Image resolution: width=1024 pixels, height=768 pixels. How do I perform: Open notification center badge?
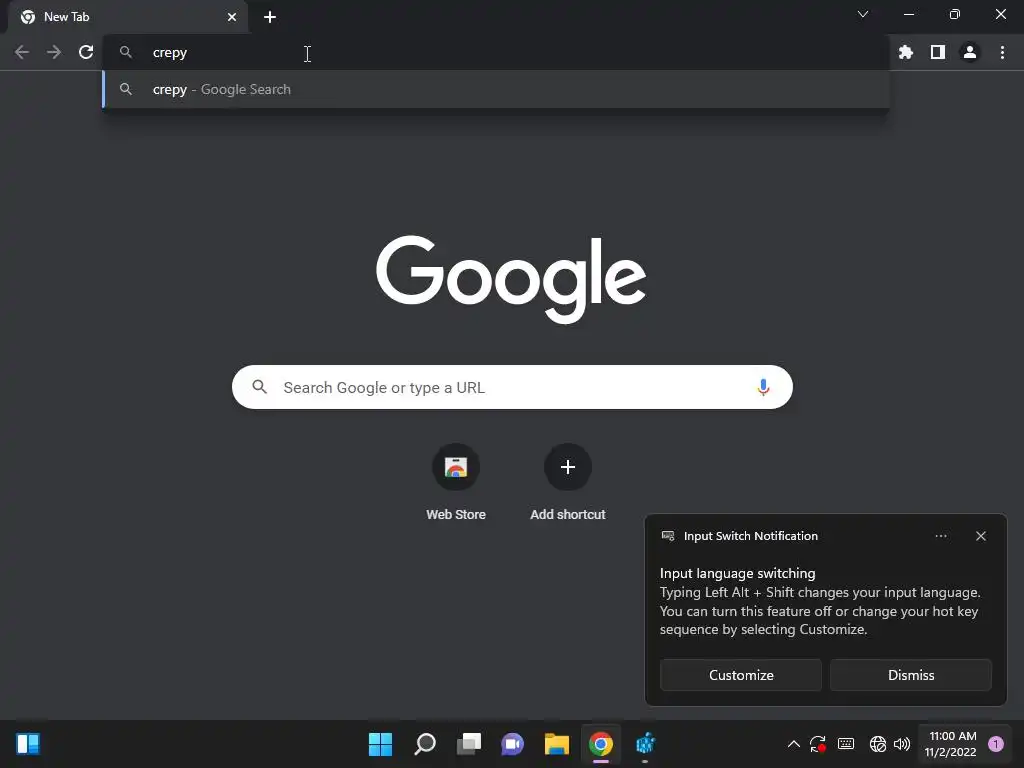coord(995,744)
